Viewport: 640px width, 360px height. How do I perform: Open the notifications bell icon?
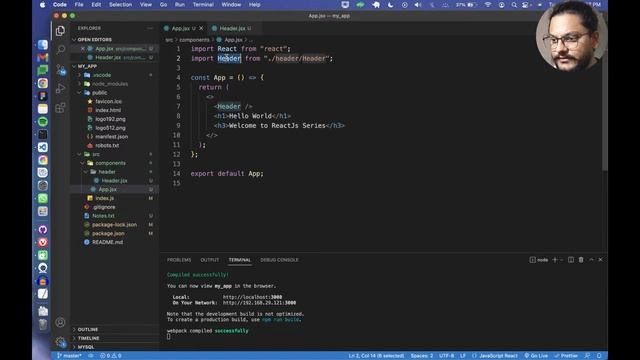click(599, 356)
